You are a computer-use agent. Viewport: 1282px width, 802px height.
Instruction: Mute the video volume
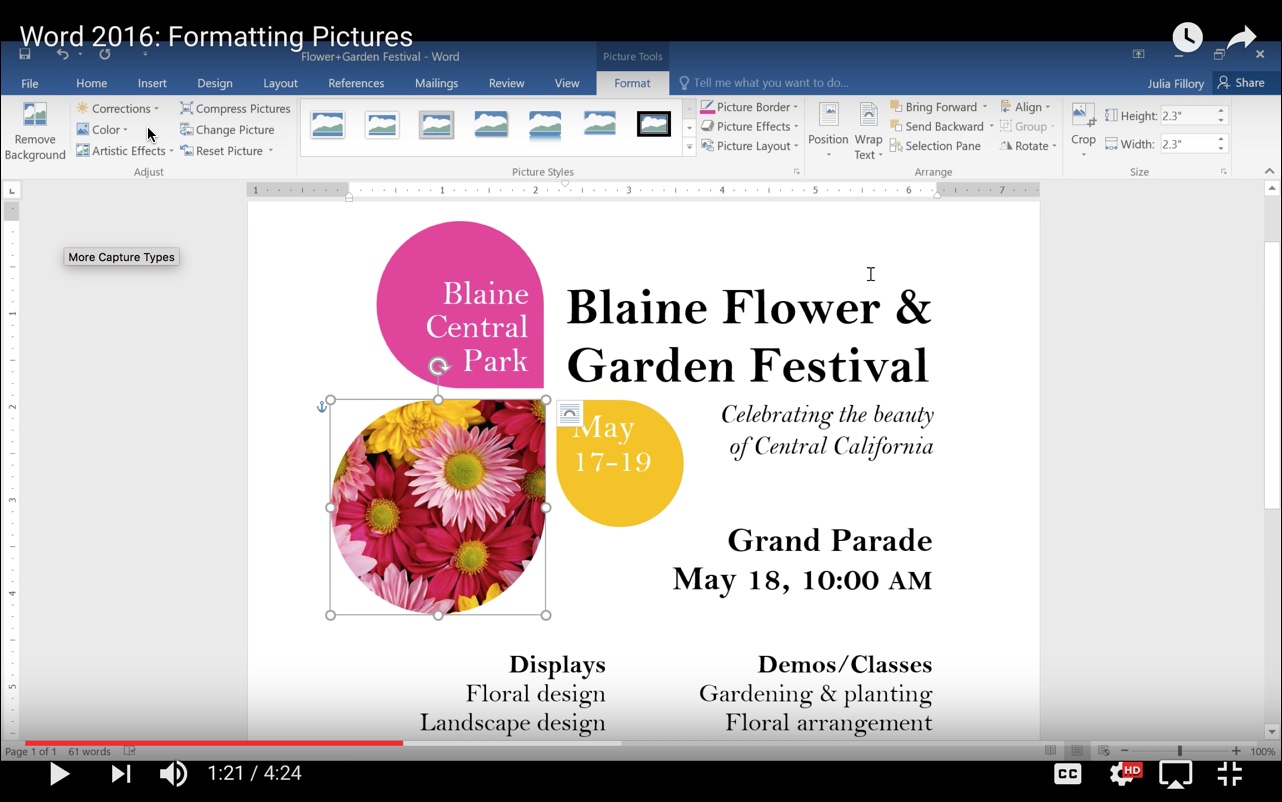(x=173, y=774)
